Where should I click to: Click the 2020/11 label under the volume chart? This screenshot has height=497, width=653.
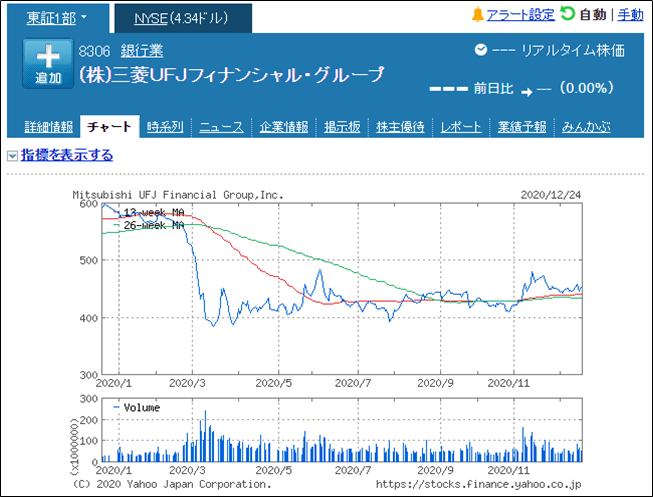(x=508, y=470)
